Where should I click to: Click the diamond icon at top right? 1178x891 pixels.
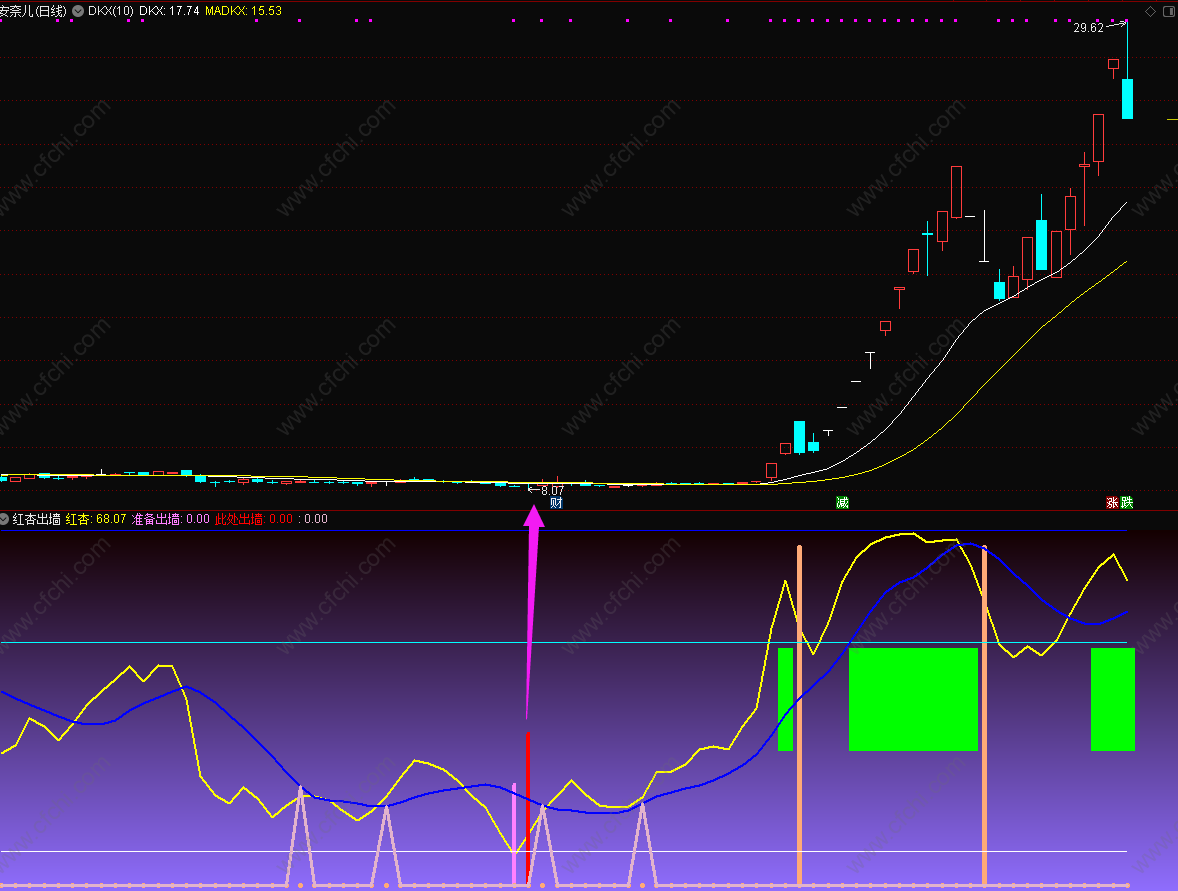coord(1150,11)
